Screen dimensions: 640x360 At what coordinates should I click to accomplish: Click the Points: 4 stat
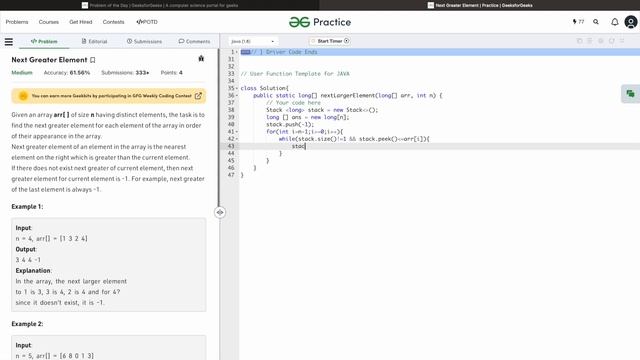[171, 73]
